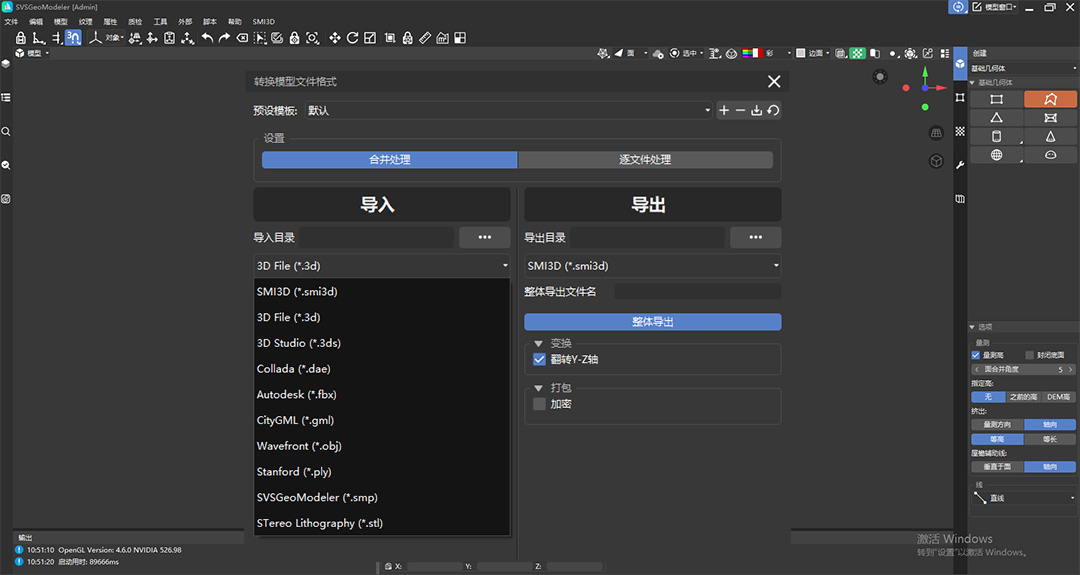Viewport: 1080px width, 575px height.
Task: Select the scale tool icon
Action: click(370, 38)
